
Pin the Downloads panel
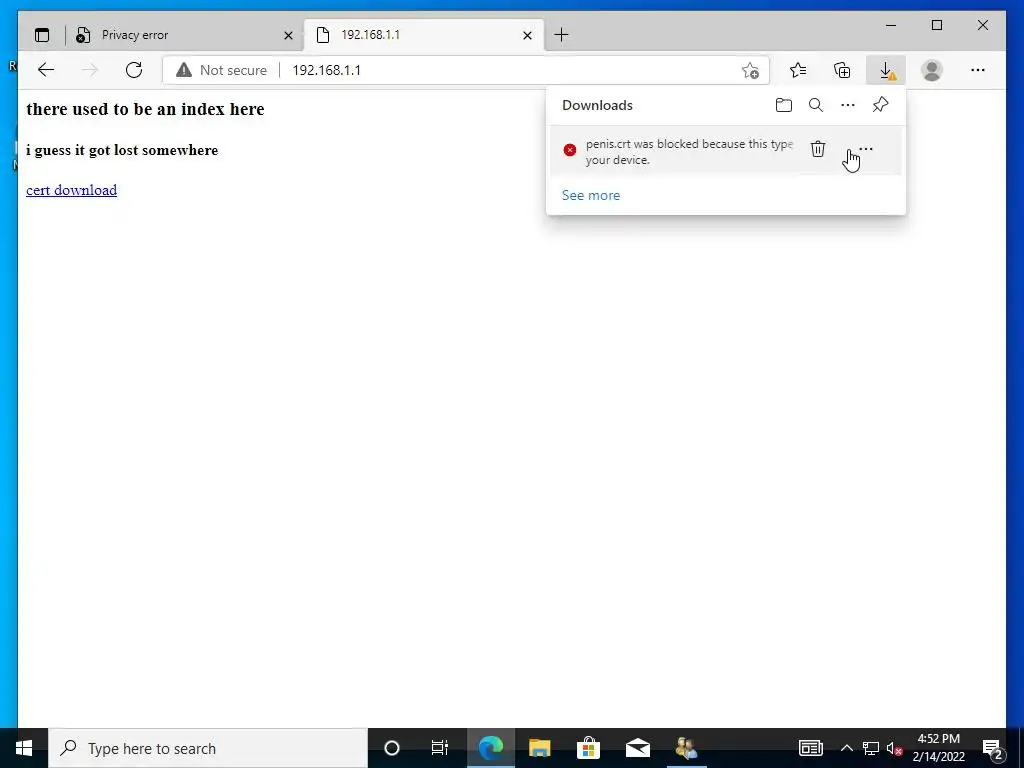[x=880, y=105]
